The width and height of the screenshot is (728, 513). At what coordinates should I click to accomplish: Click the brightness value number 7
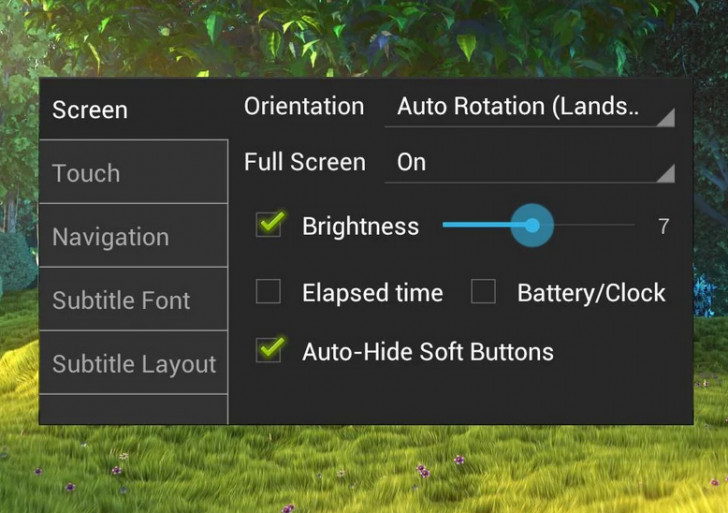click(663, 226)
